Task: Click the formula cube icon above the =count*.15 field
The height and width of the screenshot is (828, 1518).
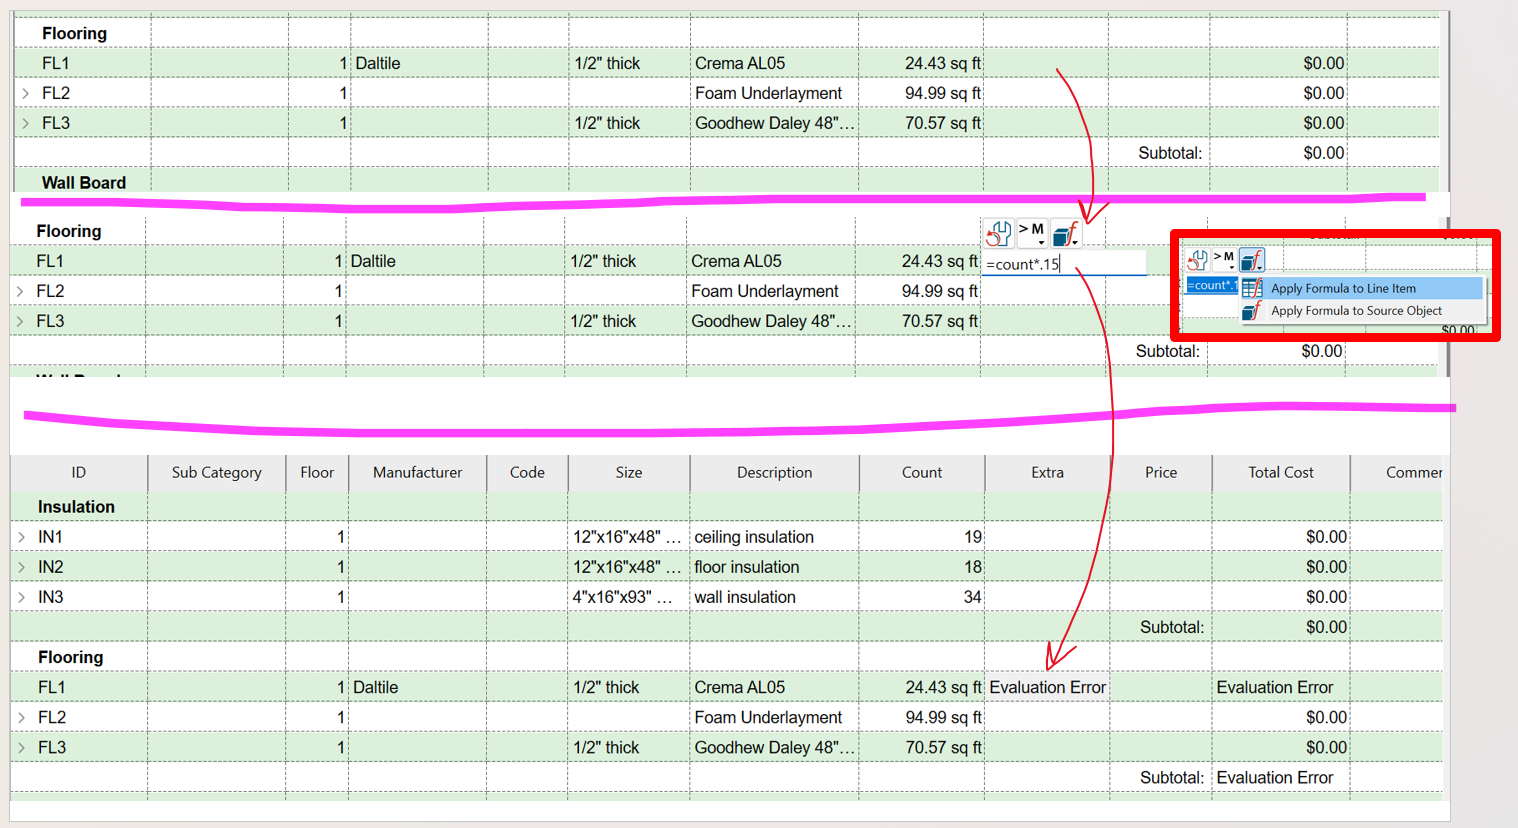Action: coord(1065,234)
